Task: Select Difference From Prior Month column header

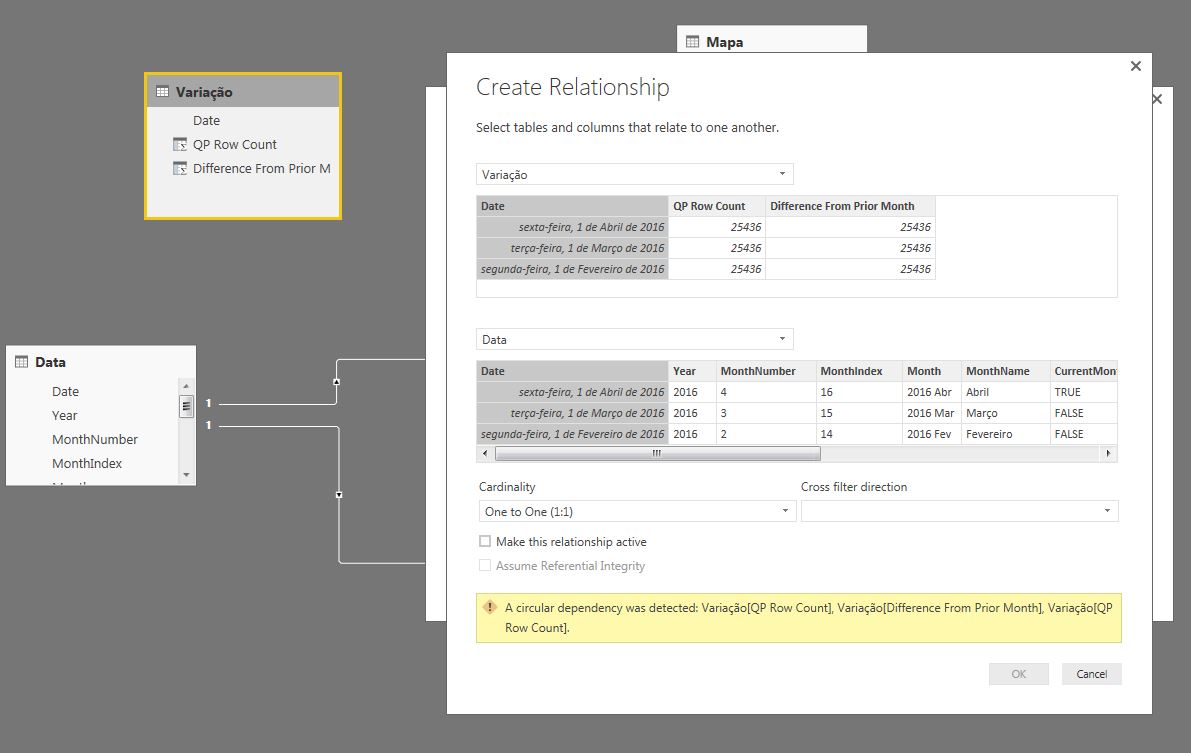Action: 850,206
